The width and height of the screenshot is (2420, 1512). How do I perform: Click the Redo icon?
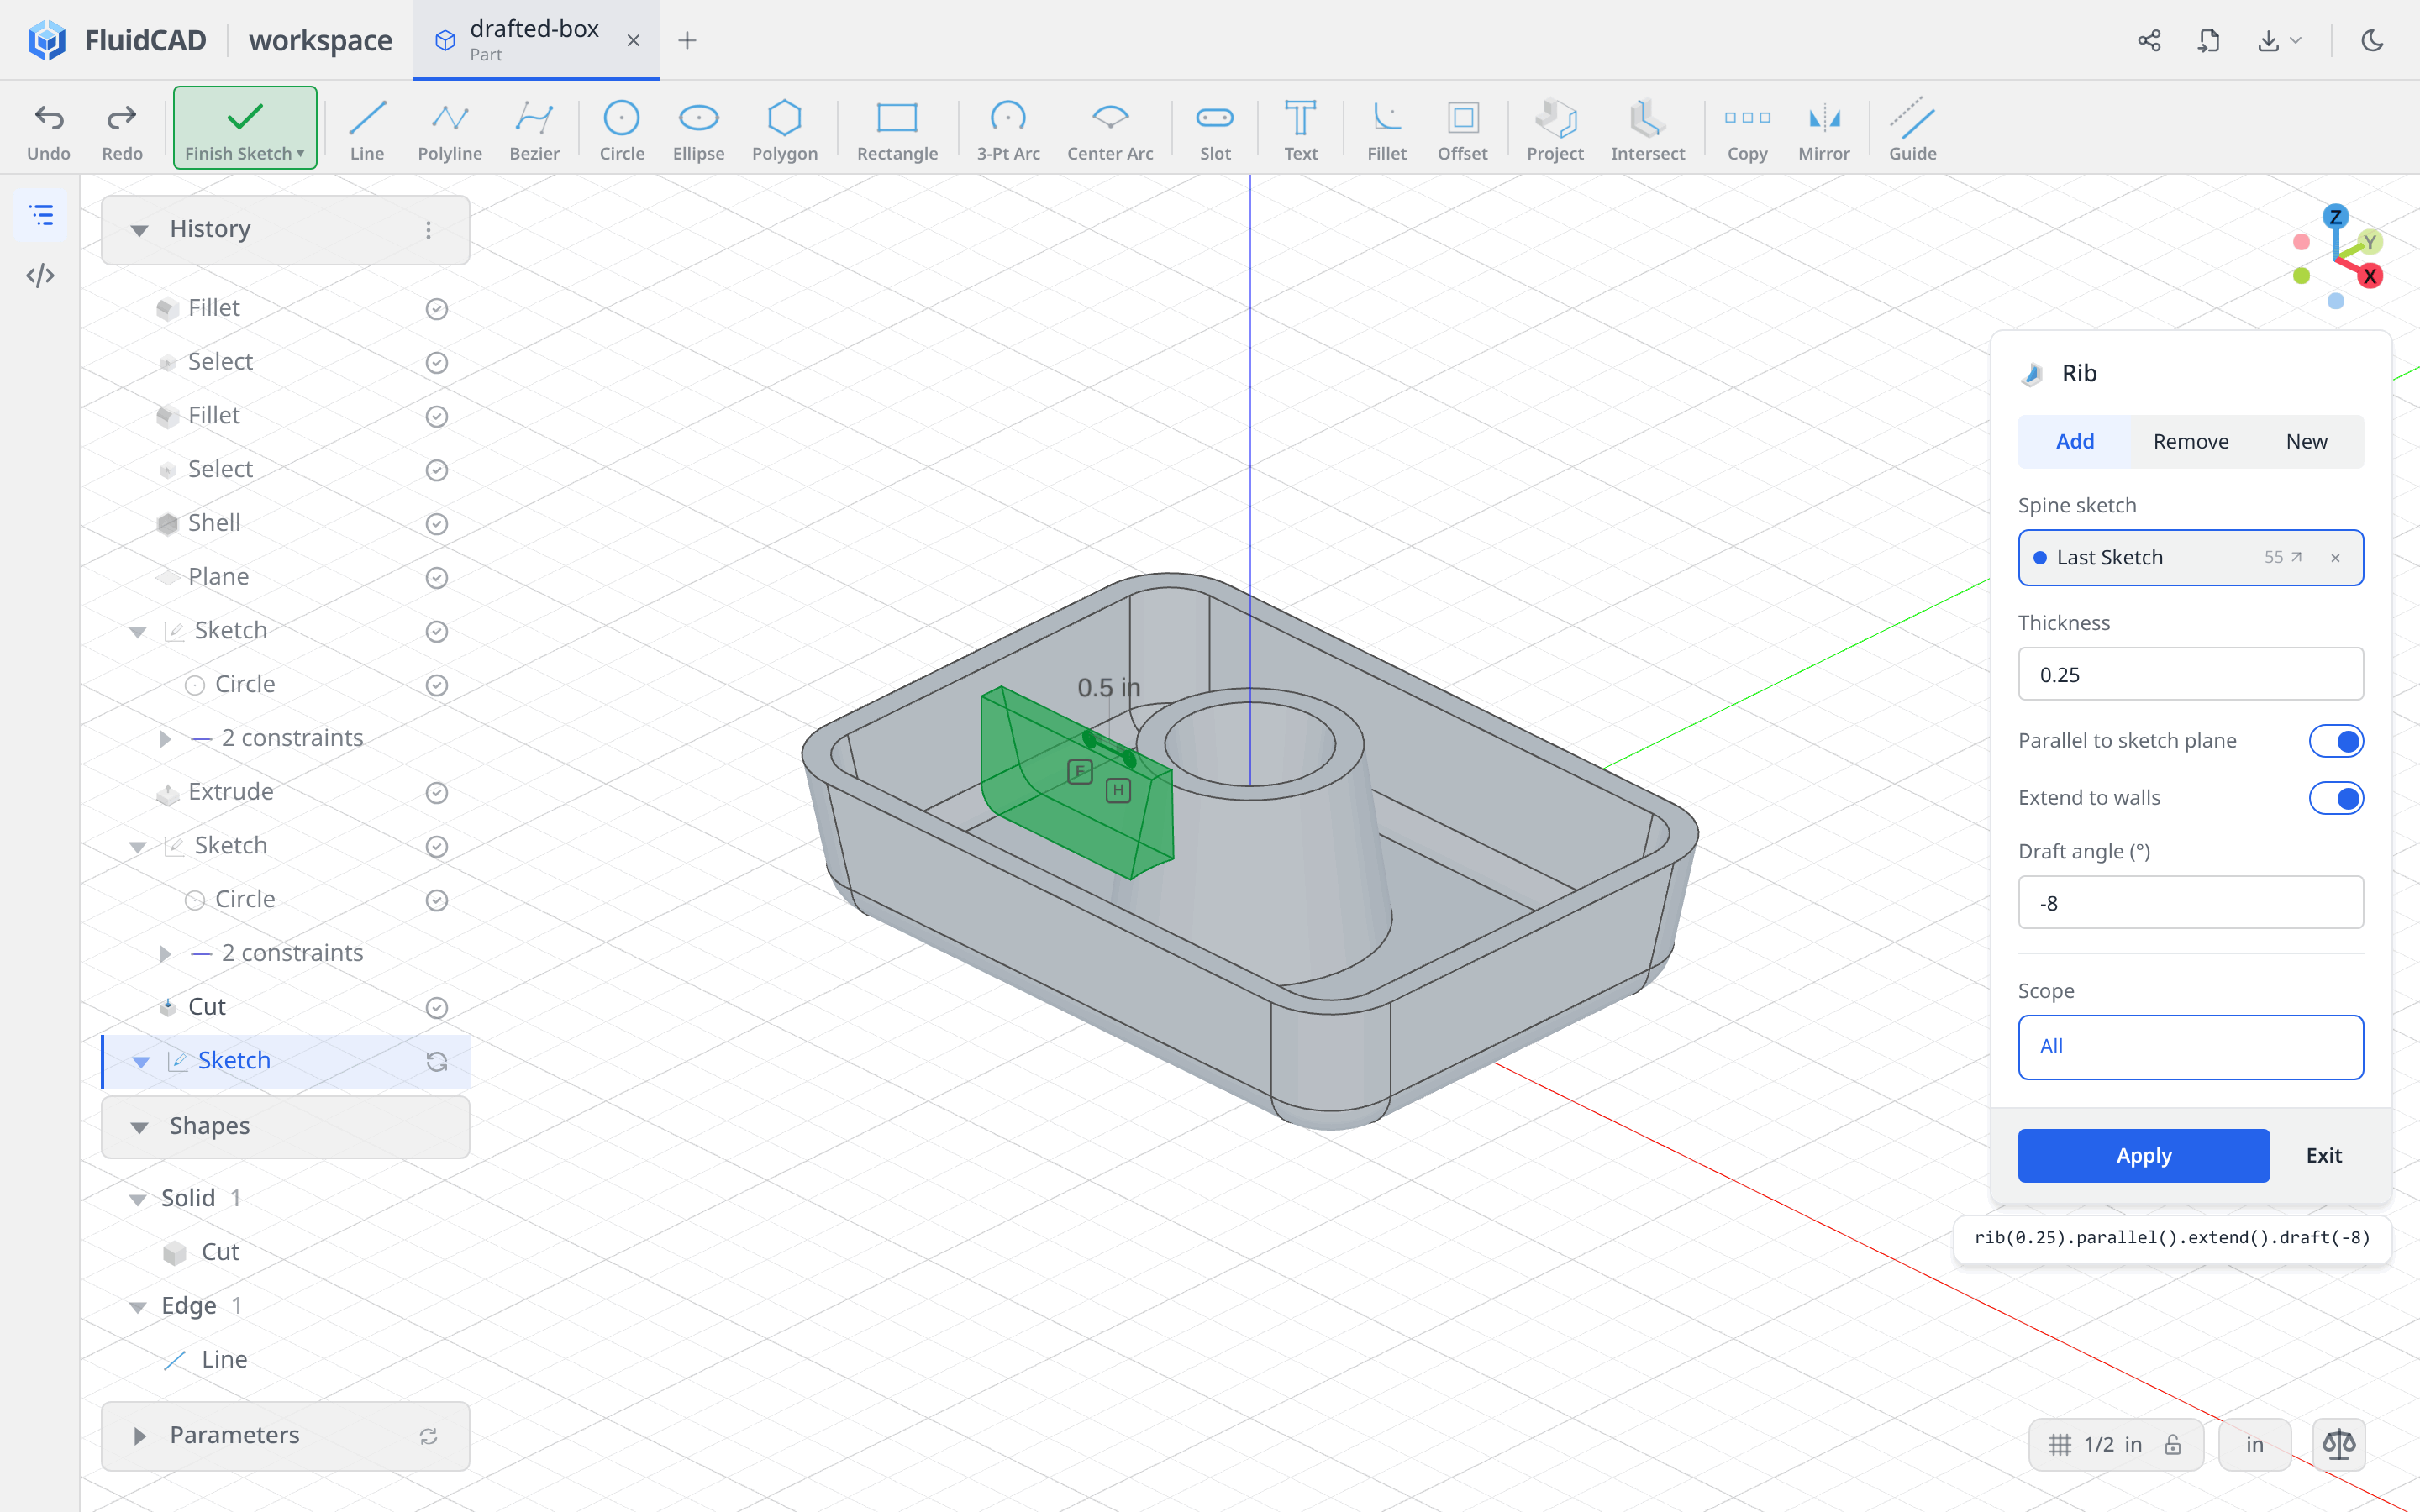click(x=122, y=119)
